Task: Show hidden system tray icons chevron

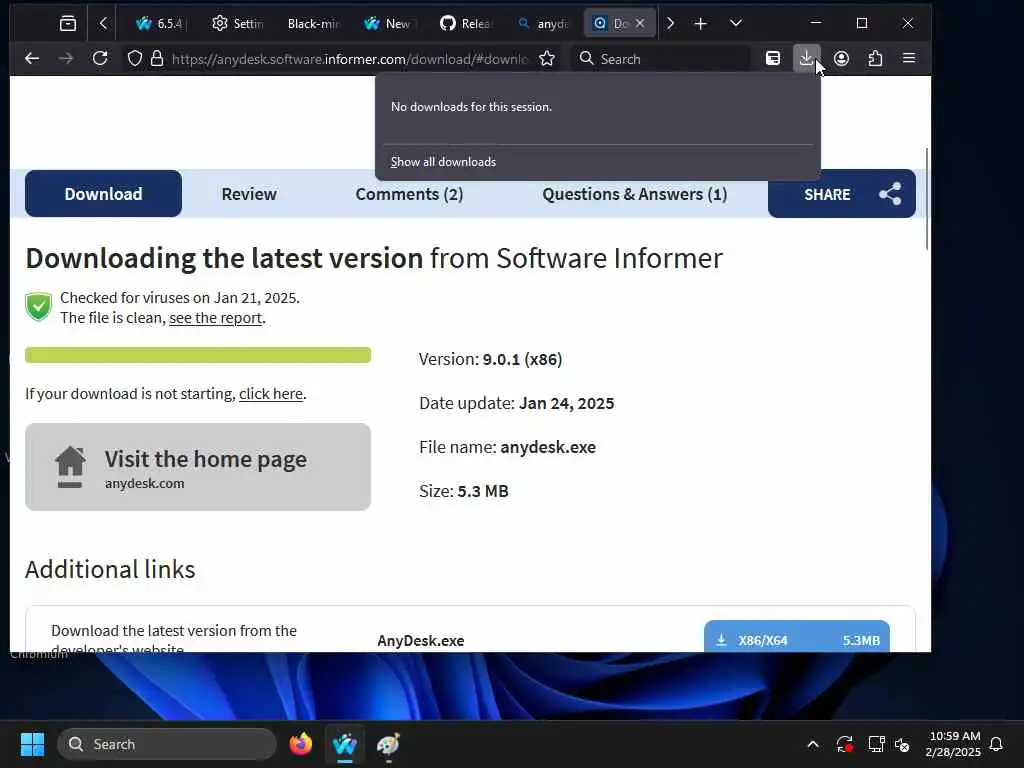Action: coord(813,744)
